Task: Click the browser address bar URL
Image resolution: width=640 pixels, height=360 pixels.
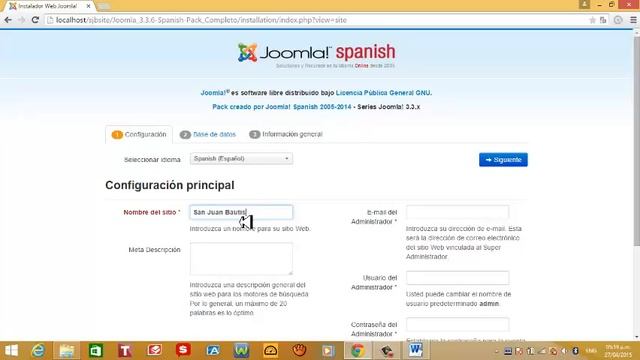Action: point(201,20)
